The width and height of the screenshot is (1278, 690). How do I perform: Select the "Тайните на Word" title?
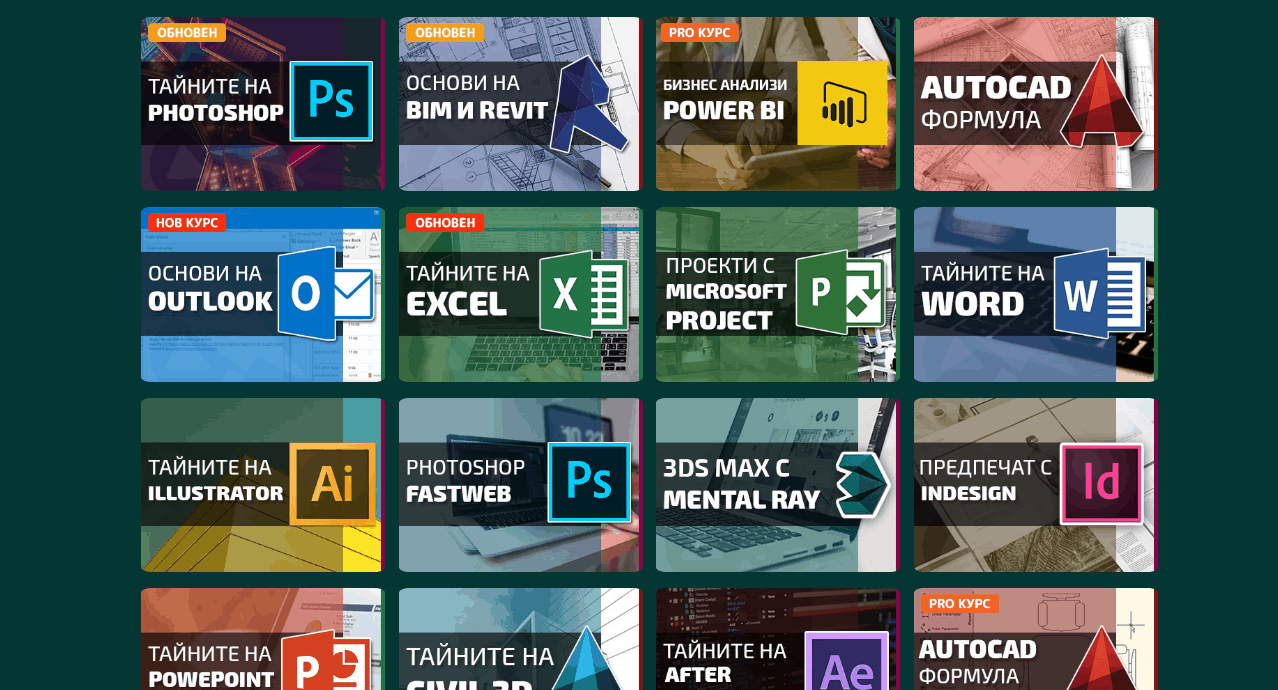click(x=982, y=290)
